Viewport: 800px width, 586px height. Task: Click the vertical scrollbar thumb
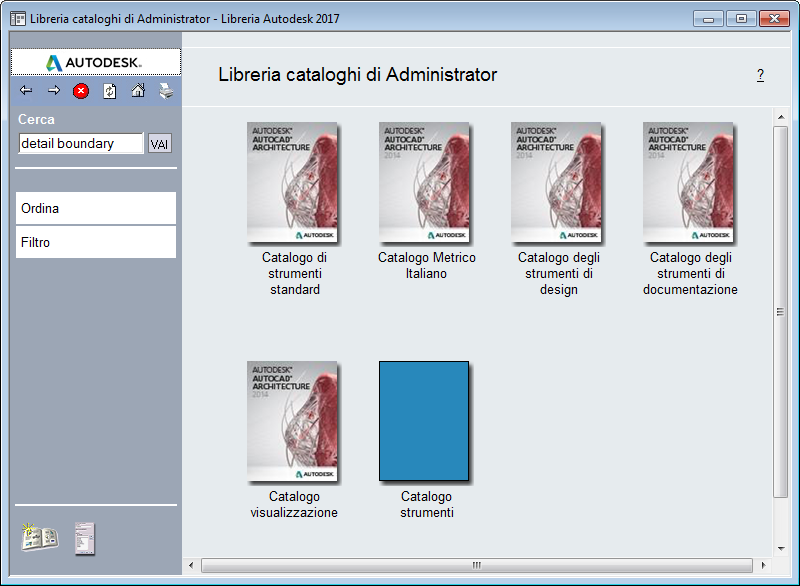coord(781,312)
